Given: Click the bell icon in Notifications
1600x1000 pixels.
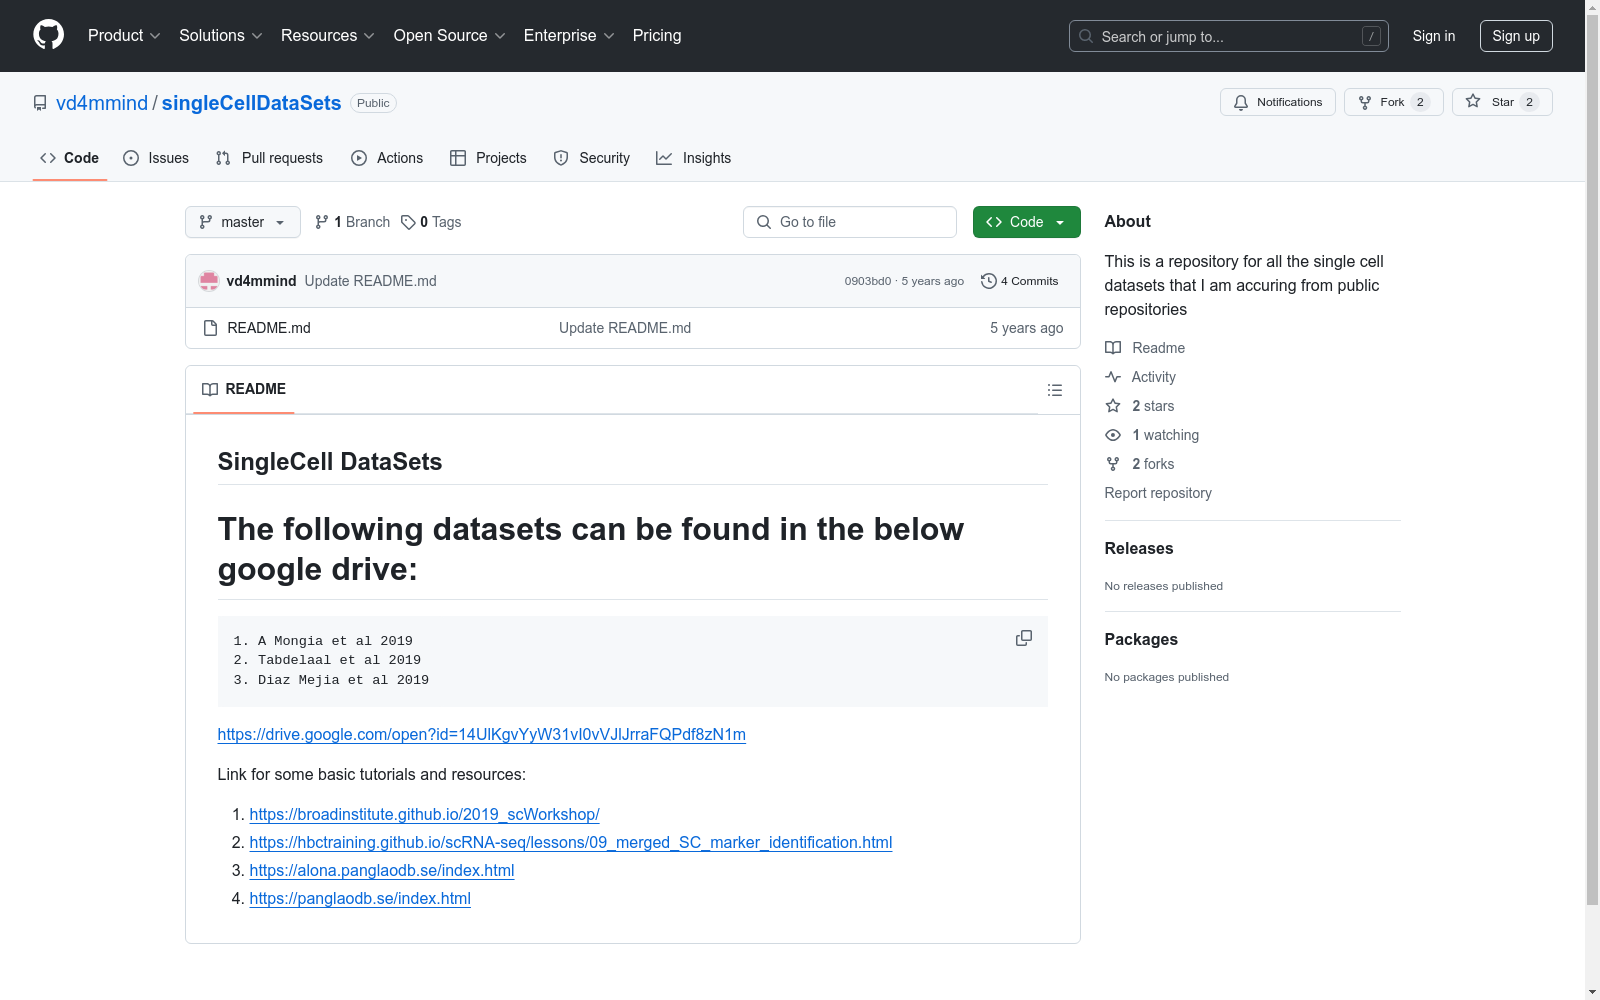Looking at the screenshot, I should click(1241, 102).
